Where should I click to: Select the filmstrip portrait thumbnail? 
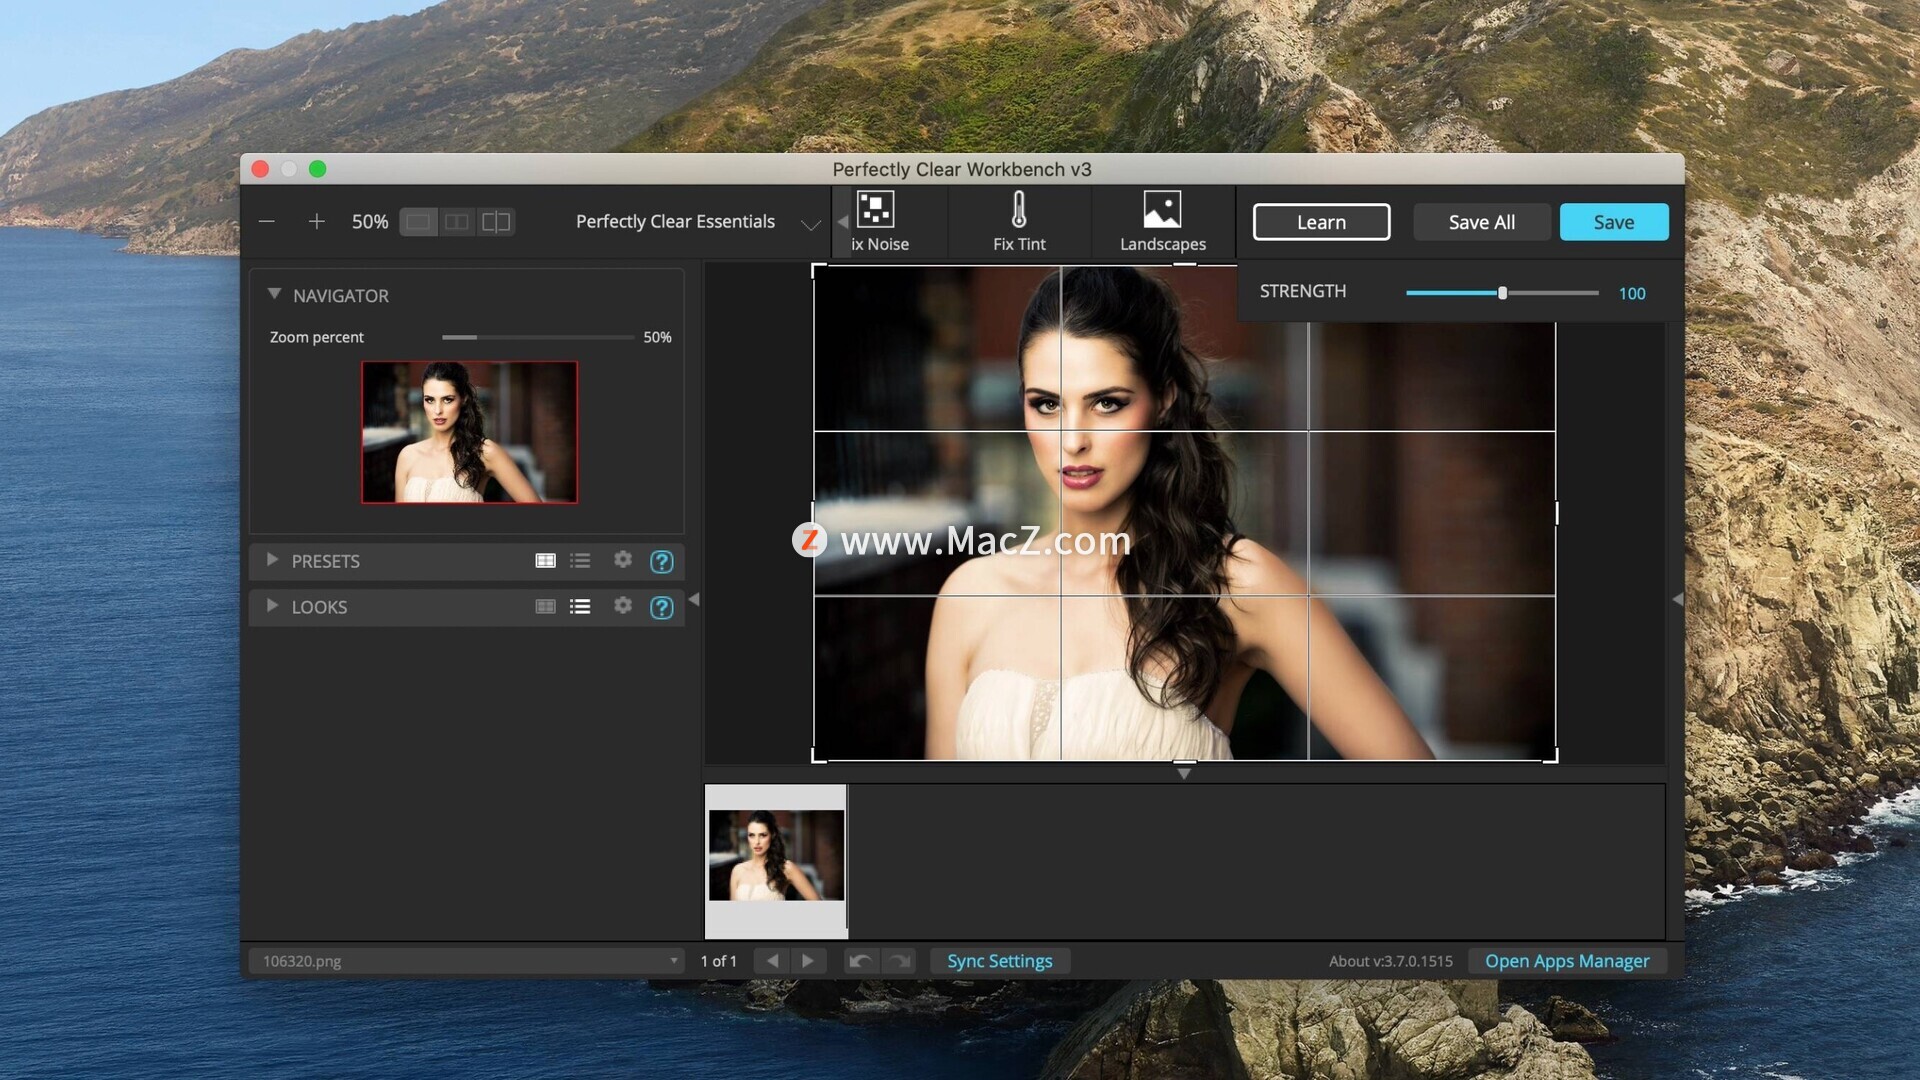pyautogui.click(x=776, y=855)
